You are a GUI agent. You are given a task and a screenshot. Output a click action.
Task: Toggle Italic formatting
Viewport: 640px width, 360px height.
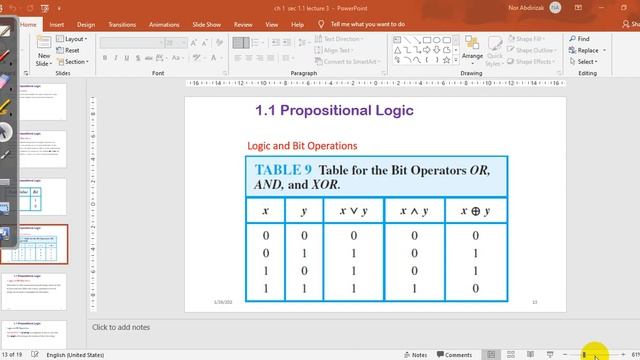pos(116,58)
